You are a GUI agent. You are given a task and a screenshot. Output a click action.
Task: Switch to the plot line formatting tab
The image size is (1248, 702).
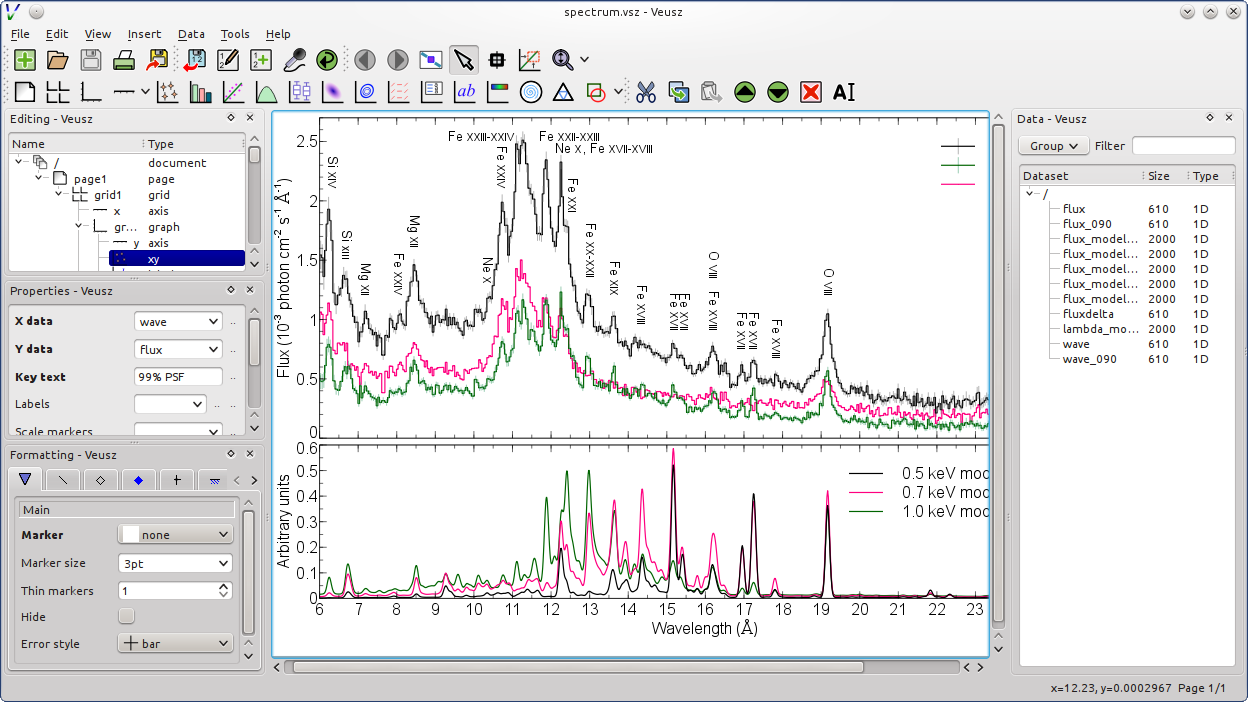pos(63,480)
